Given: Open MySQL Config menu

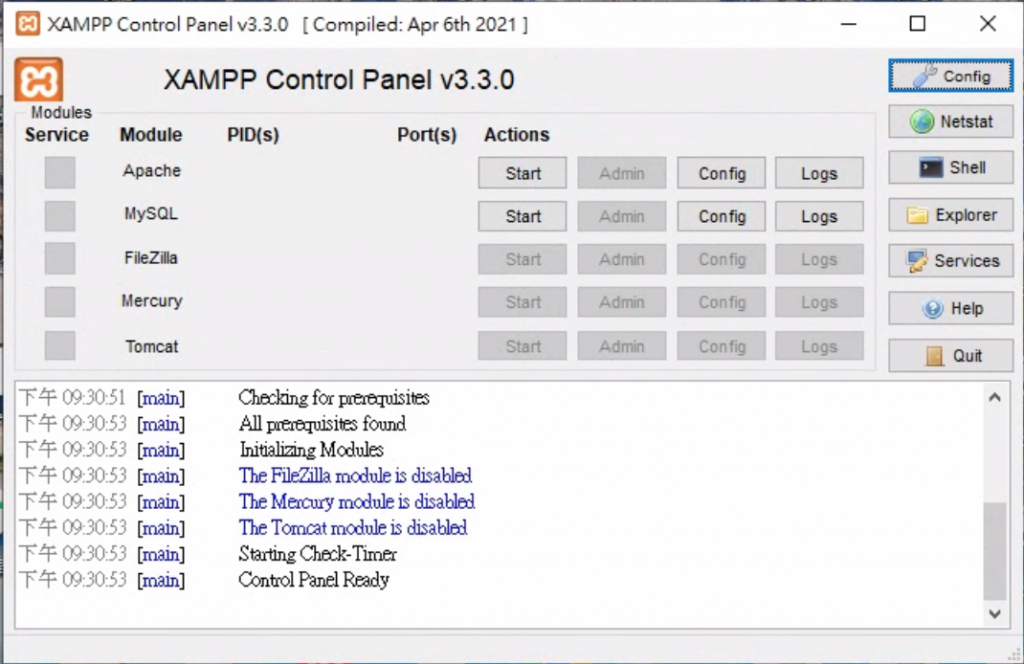Looking at the screenshot, I should tap(722, 216).
